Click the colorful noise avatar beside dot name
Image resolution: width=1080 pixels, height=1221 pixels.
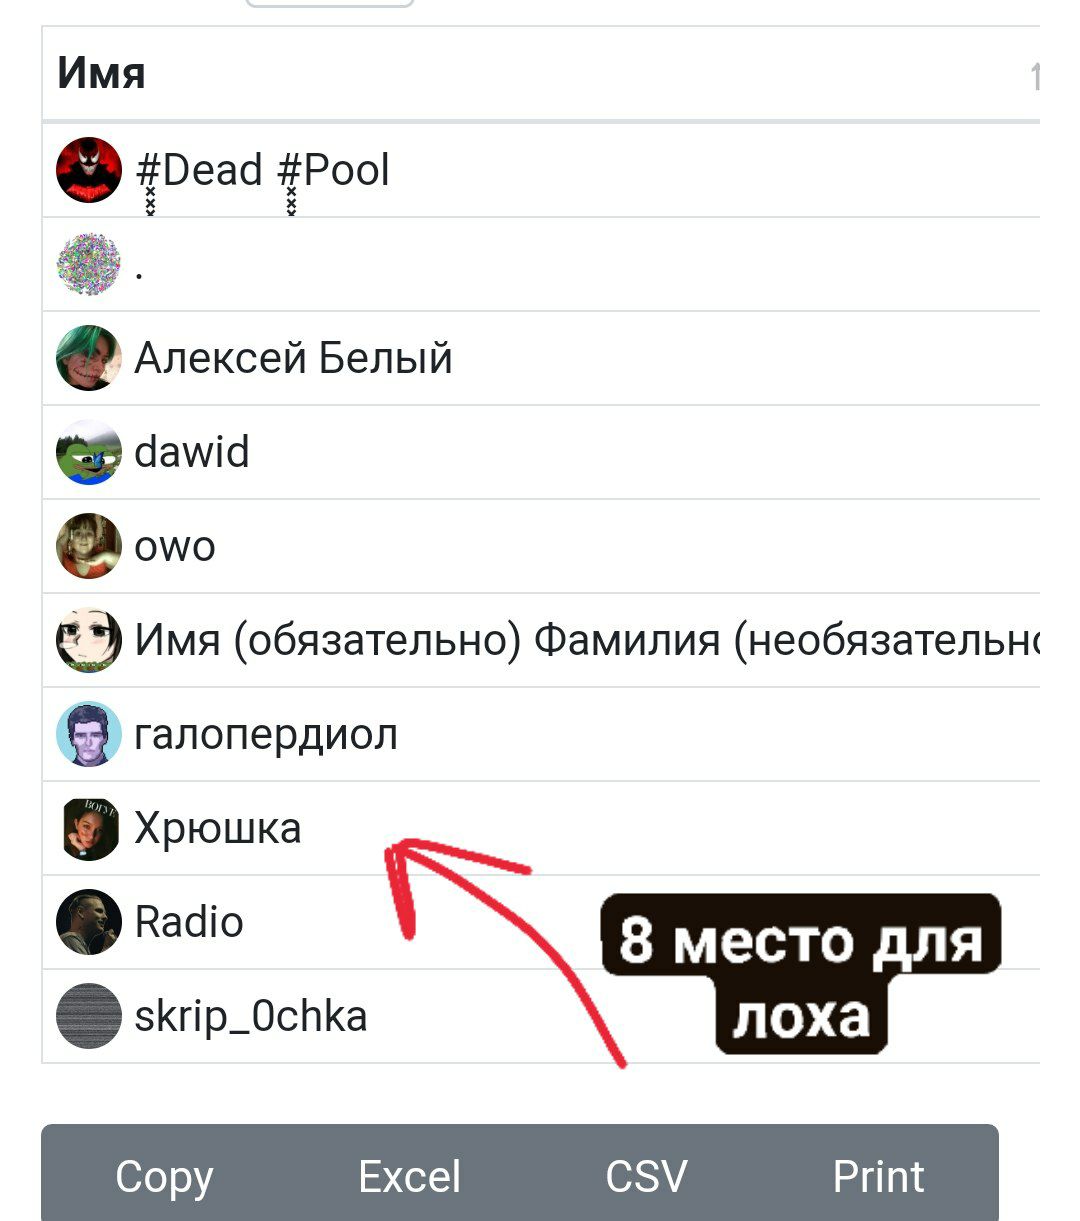[88, 264]
